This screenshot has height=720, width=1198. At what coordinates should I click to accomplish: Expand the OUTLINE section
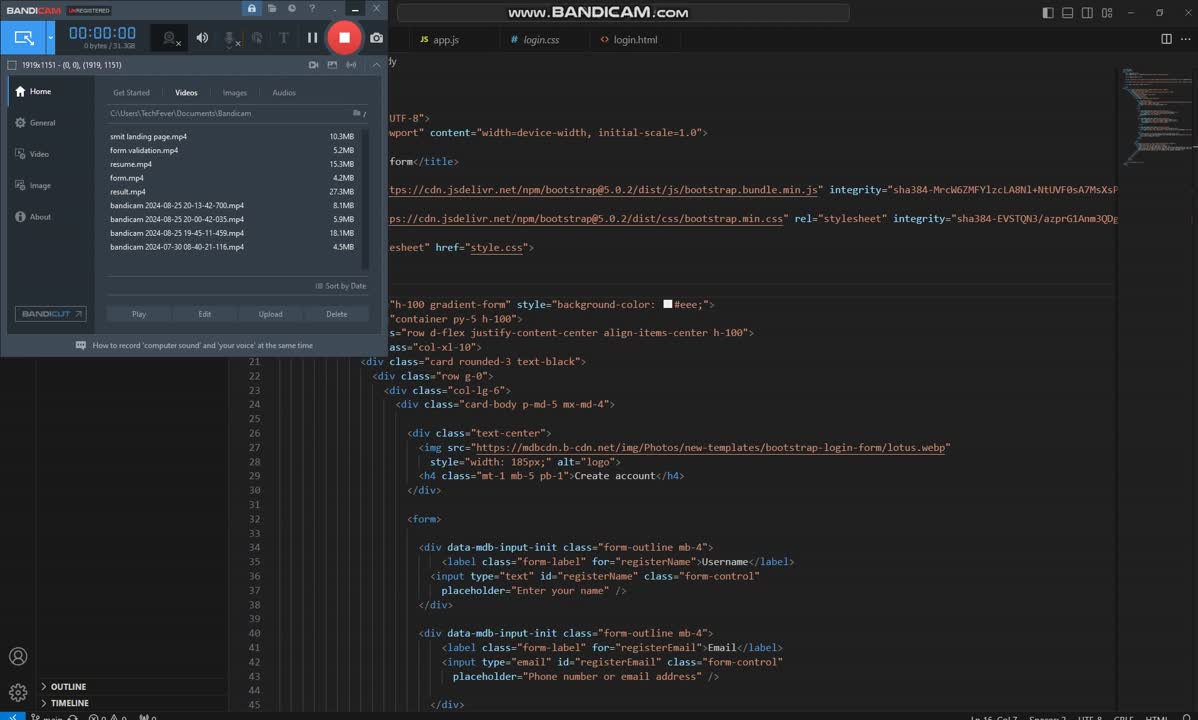(x=68, y=687)
